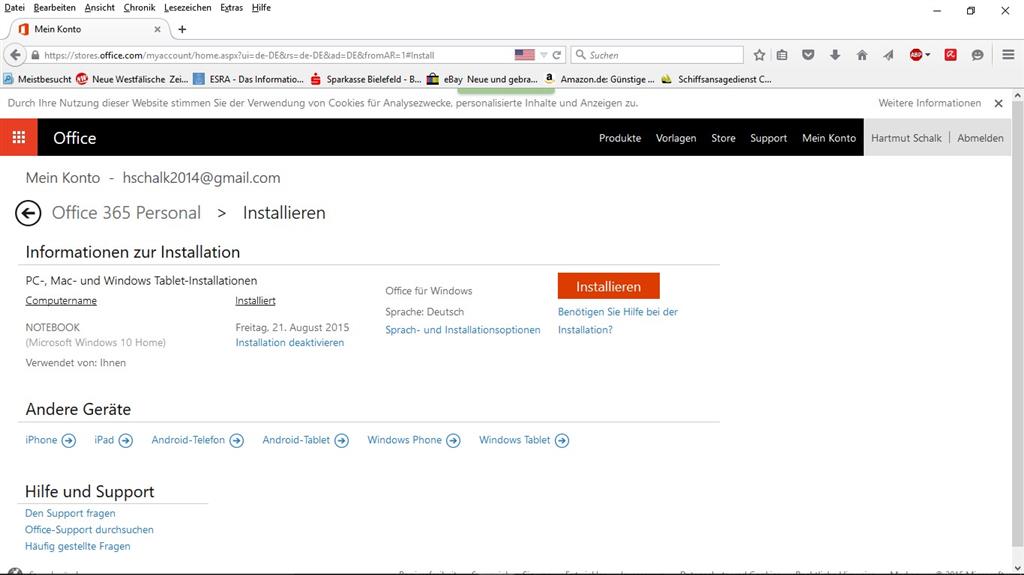Open the downloads arrow icon
This screenshot has height=575, width=1024.
(x=835, y=56)
